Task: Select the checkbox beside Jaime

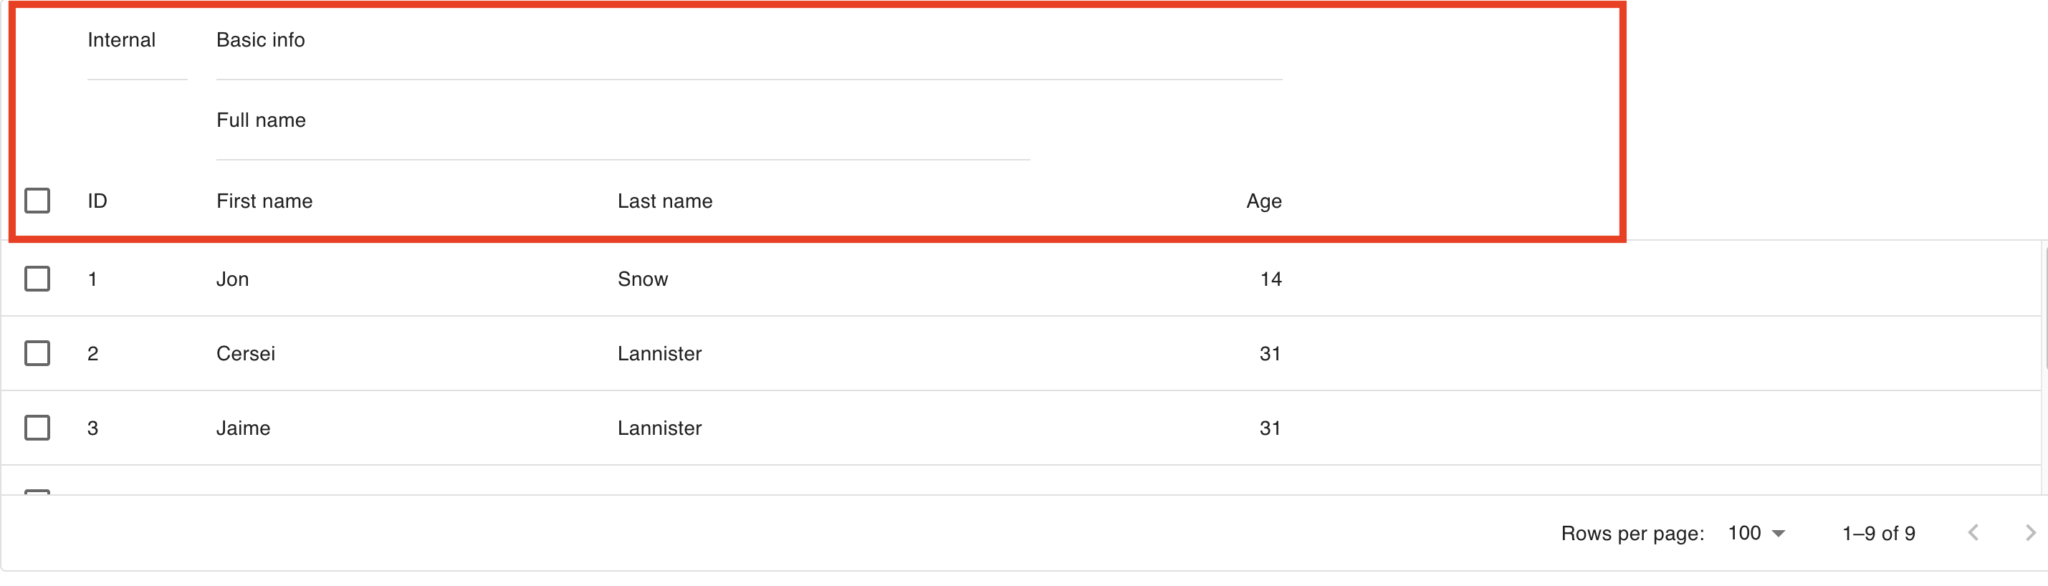Action: pyautogui.click(x=37, y=427)
